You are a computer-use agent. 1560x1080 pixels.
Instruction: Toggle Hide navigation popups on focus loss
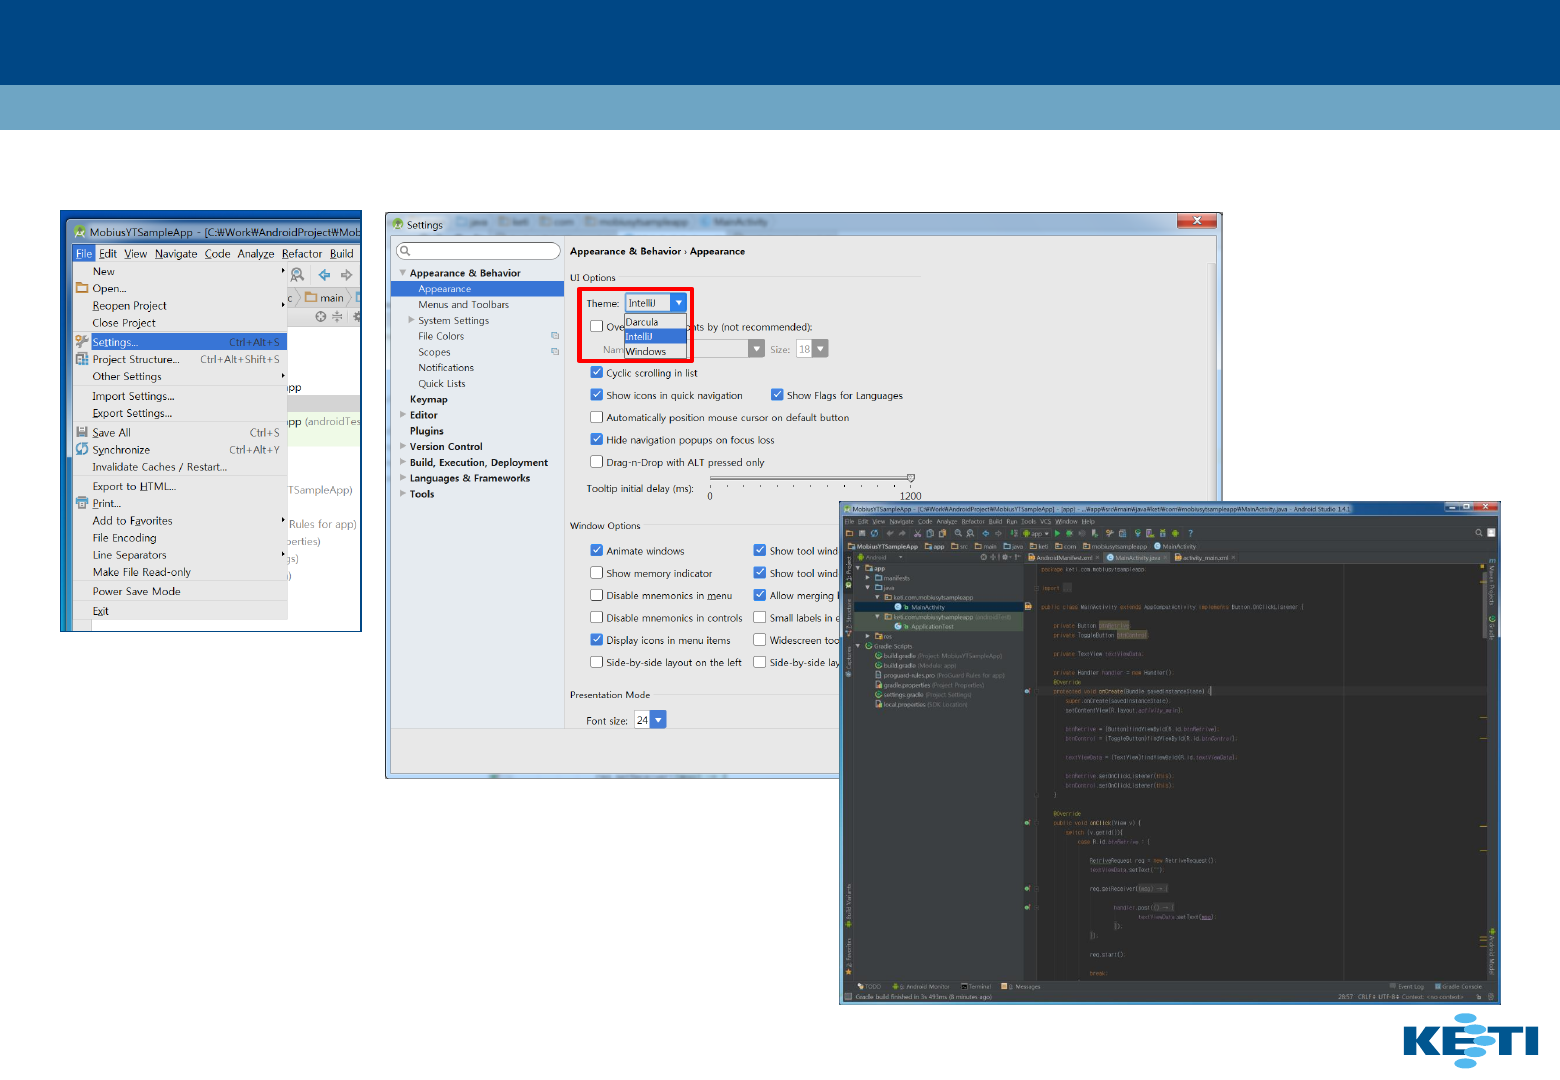597,439
